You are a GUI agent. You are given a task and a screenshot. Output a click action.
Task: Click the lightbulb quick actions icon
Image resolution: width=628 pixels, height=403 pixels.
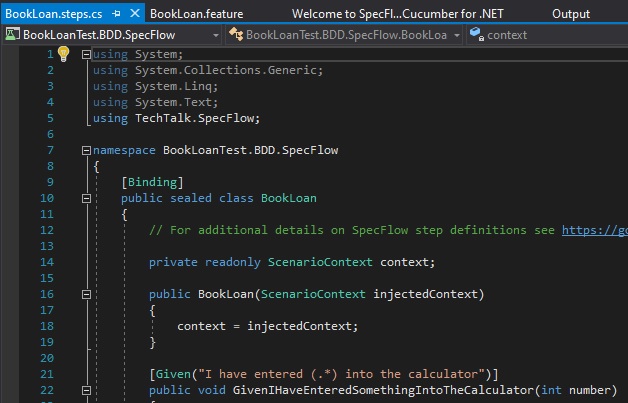click(63, 54)
